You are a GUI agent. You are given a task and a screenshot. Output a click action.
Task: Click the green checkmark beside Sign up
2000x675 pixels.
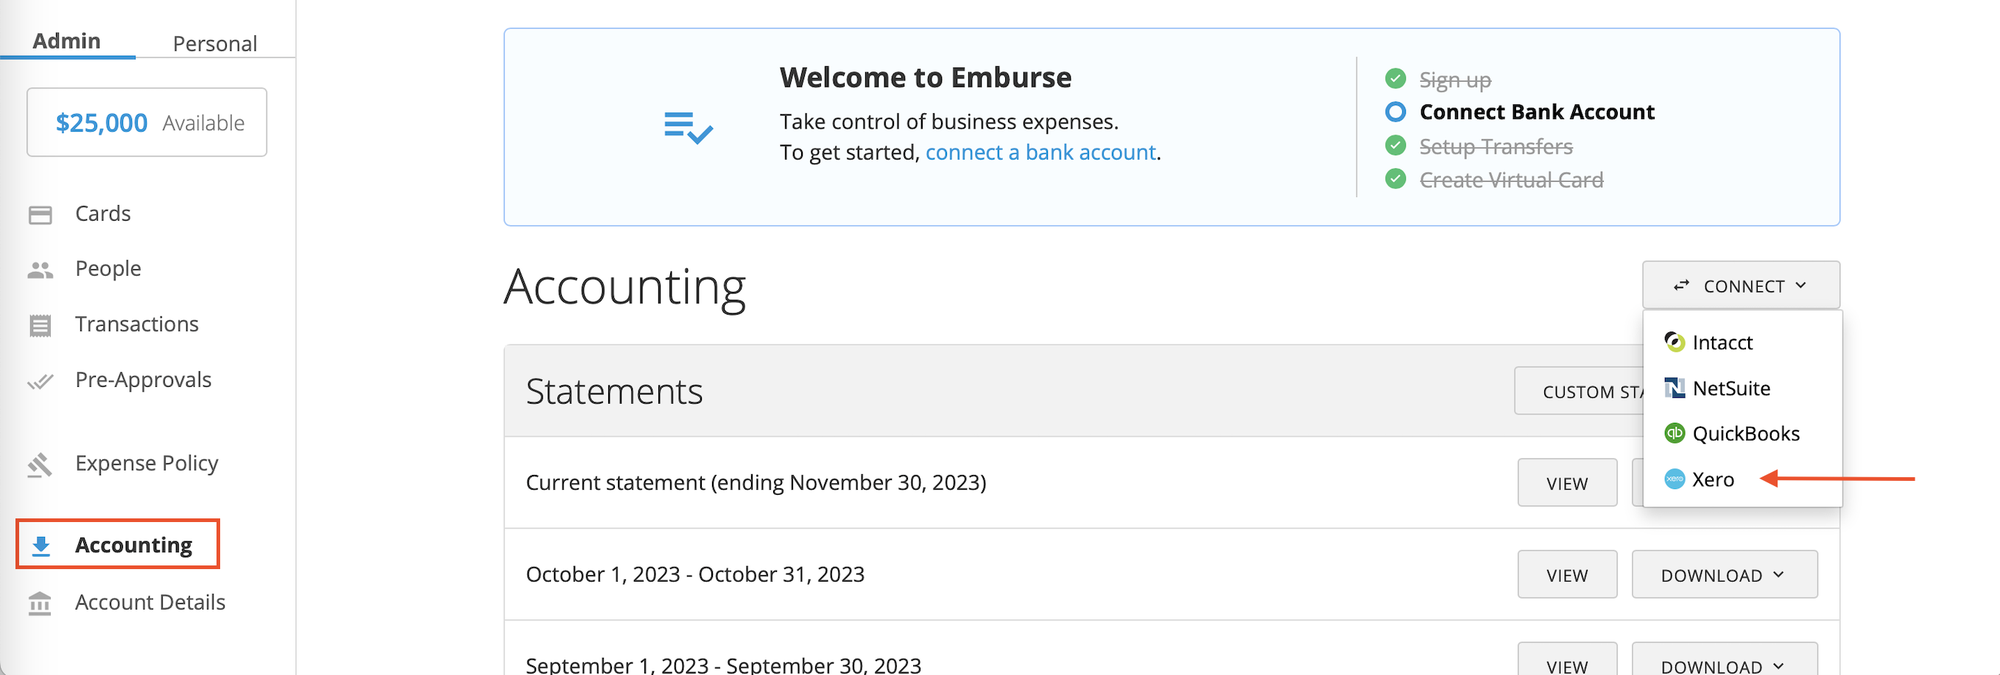coord(1395,77)
